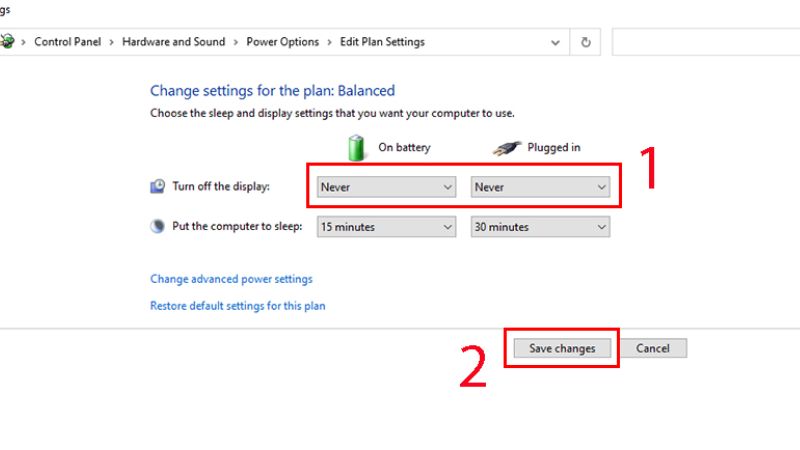
Task: Open sleep Plugged in 30 minutes dropdown
Action: [x=540, y=227]
